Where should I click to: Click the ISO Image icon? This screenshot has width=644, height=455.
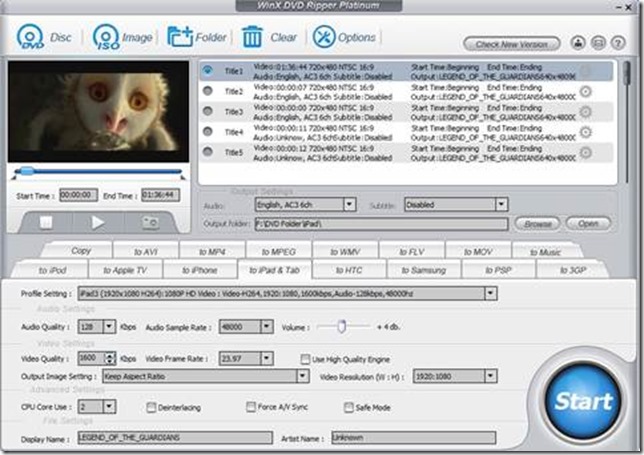tap(105, 37)
